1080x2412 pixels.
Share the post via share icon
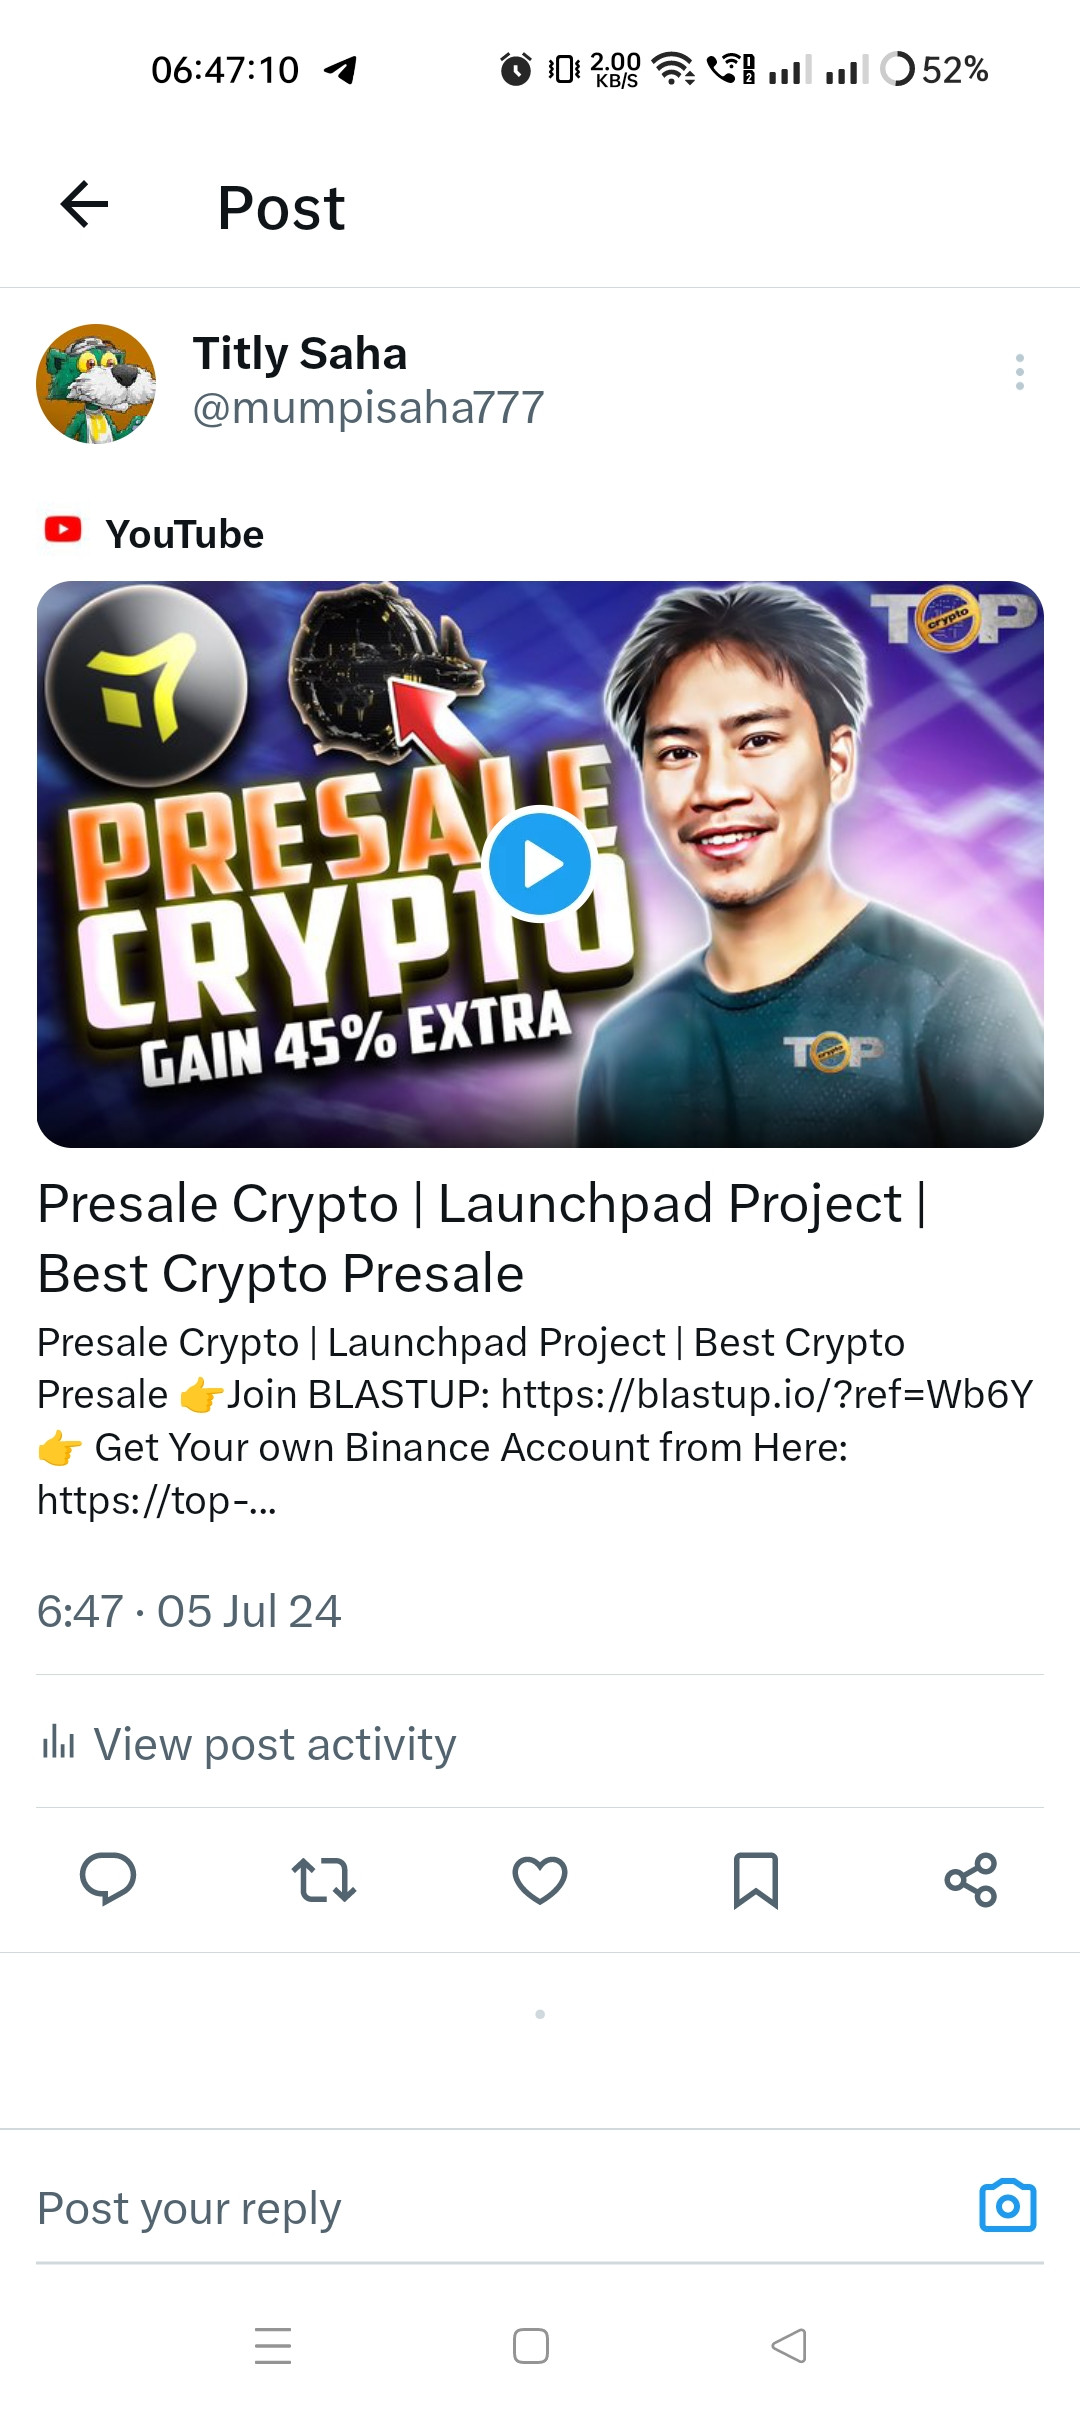coord(971,1880)
